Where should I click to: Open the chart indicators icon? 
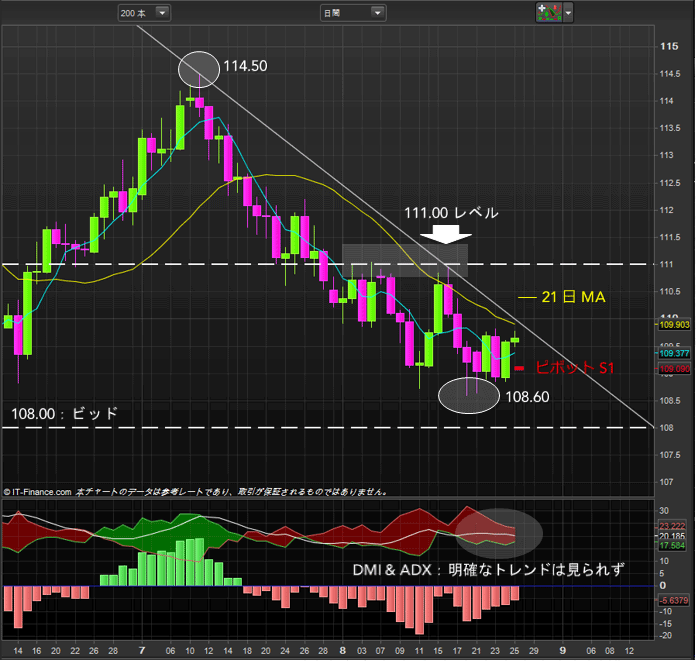click(x=549, y=12)
